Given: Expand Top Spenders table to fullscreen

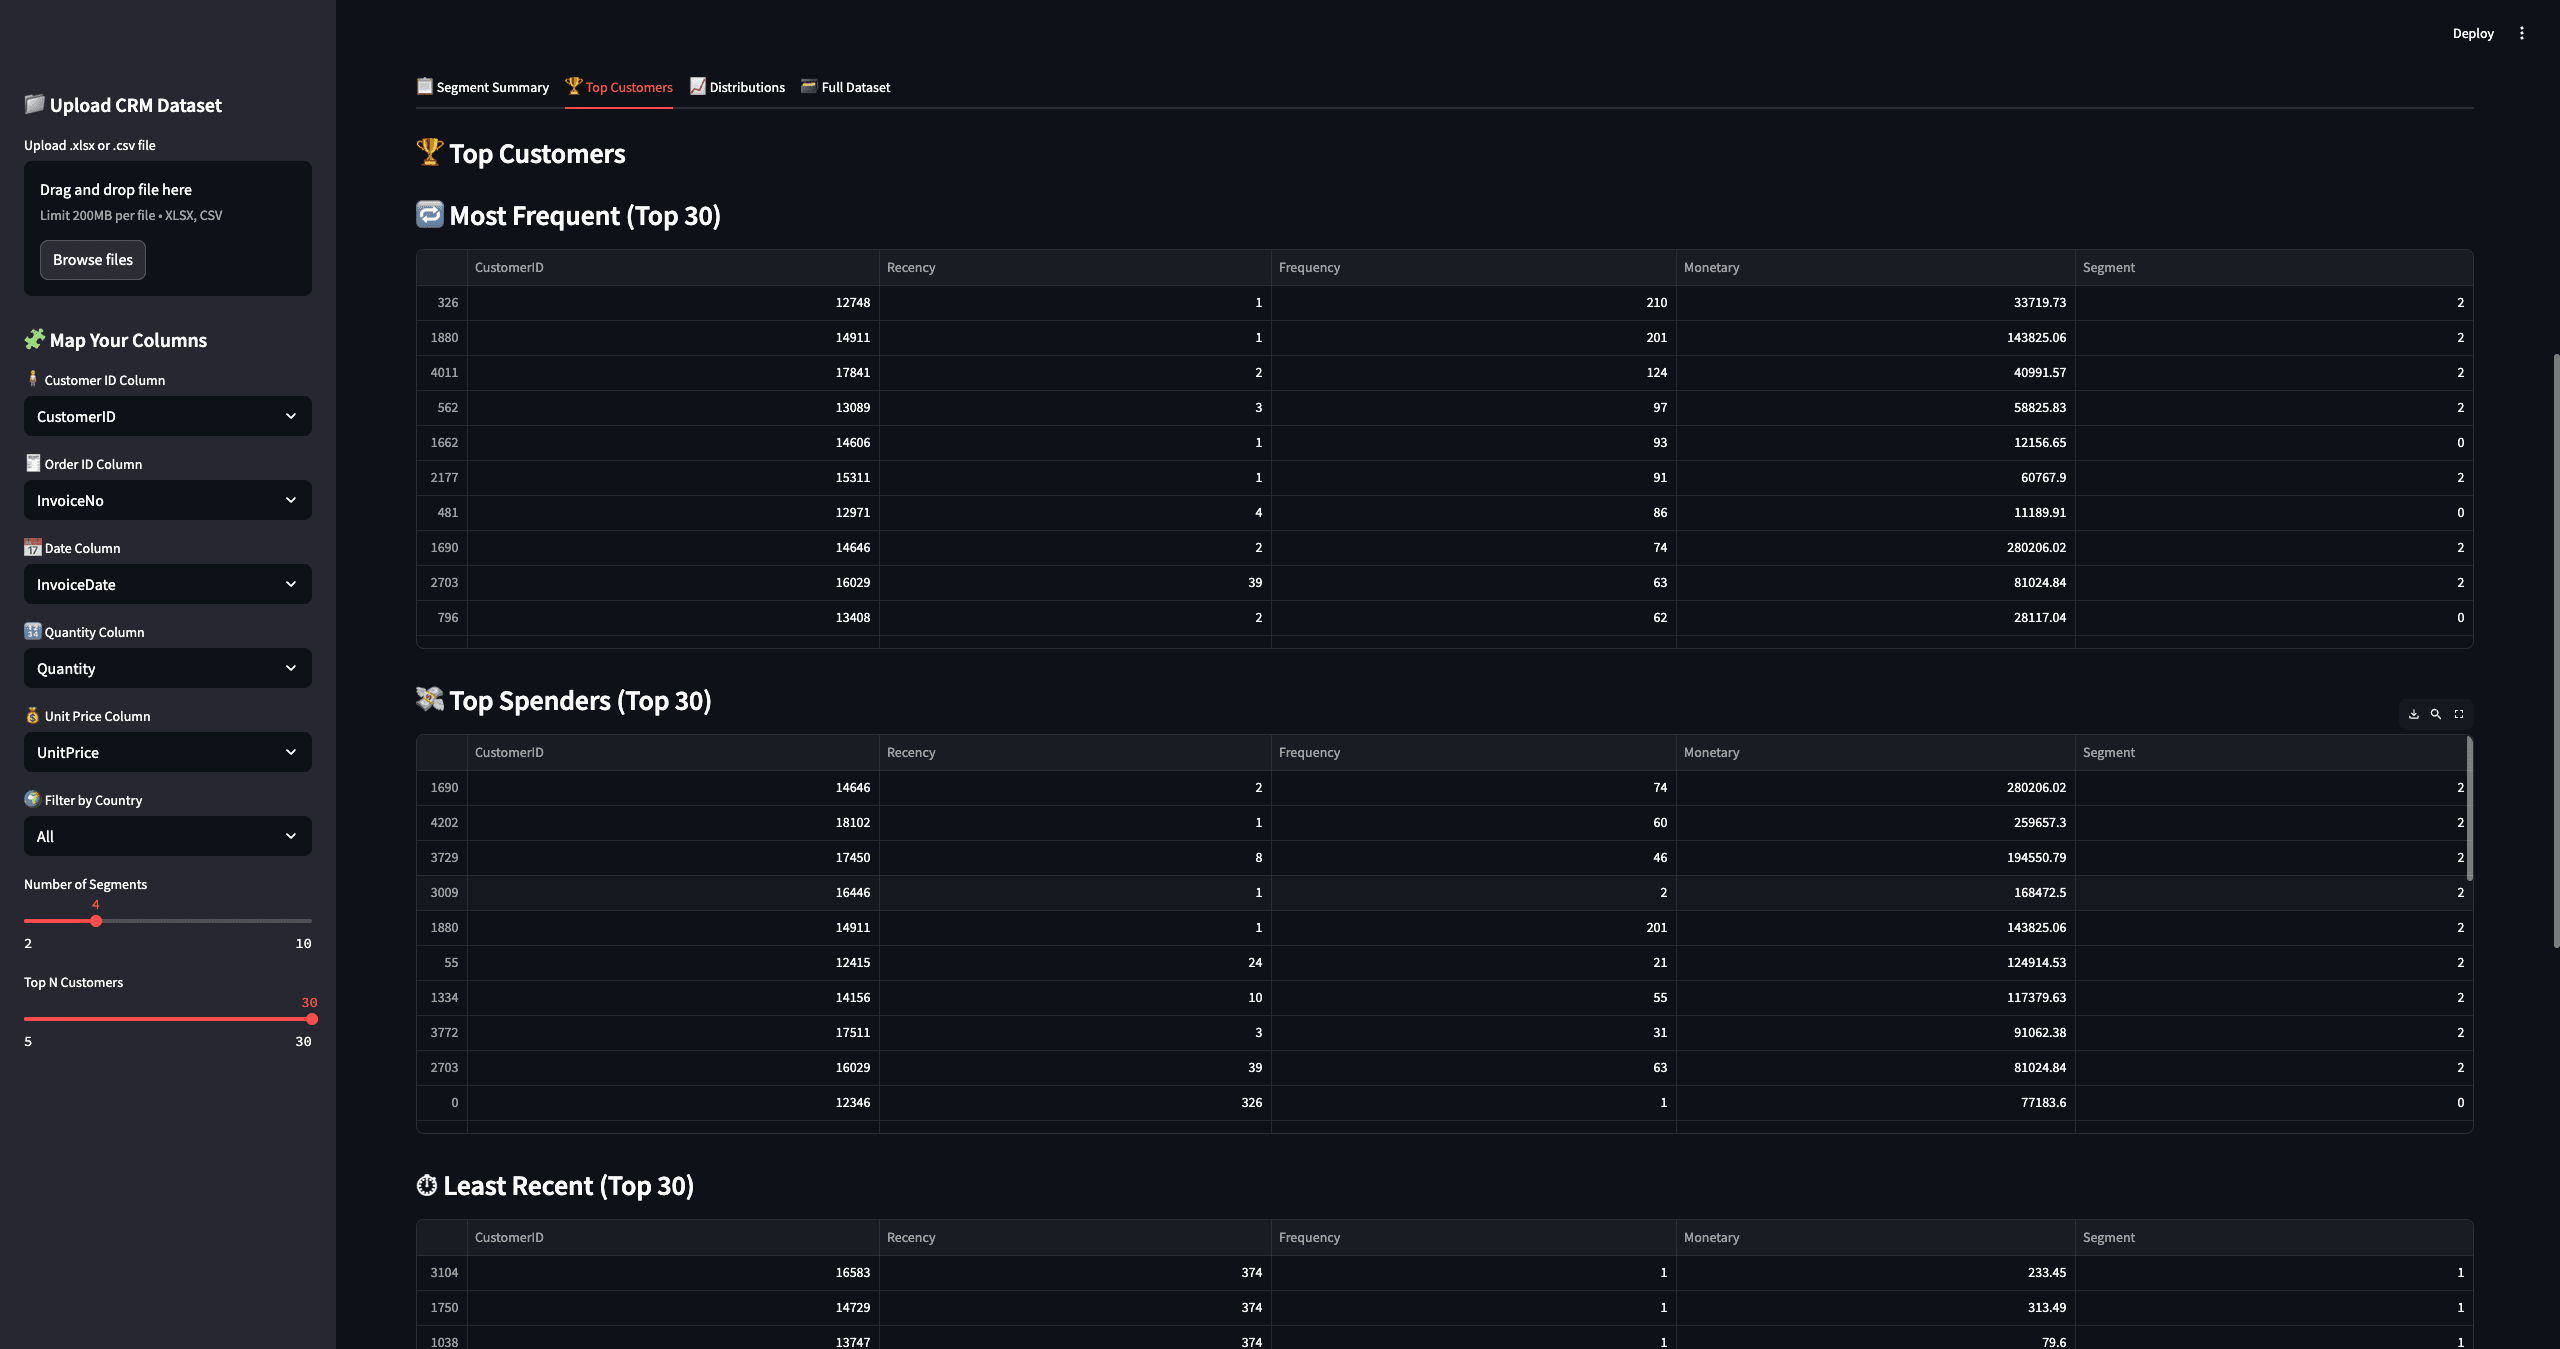Looking at the screenshot, I should [2459, 714].
